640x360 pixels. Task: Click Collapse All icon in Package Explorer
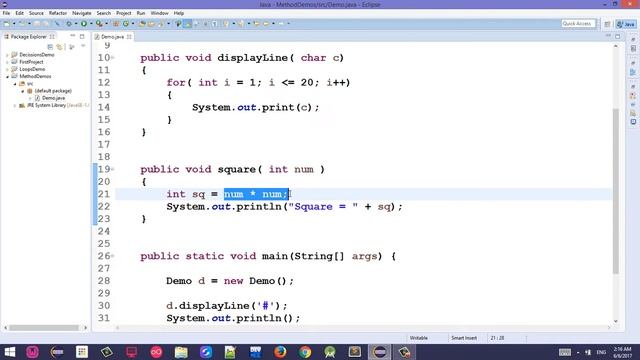coord(50,47)
